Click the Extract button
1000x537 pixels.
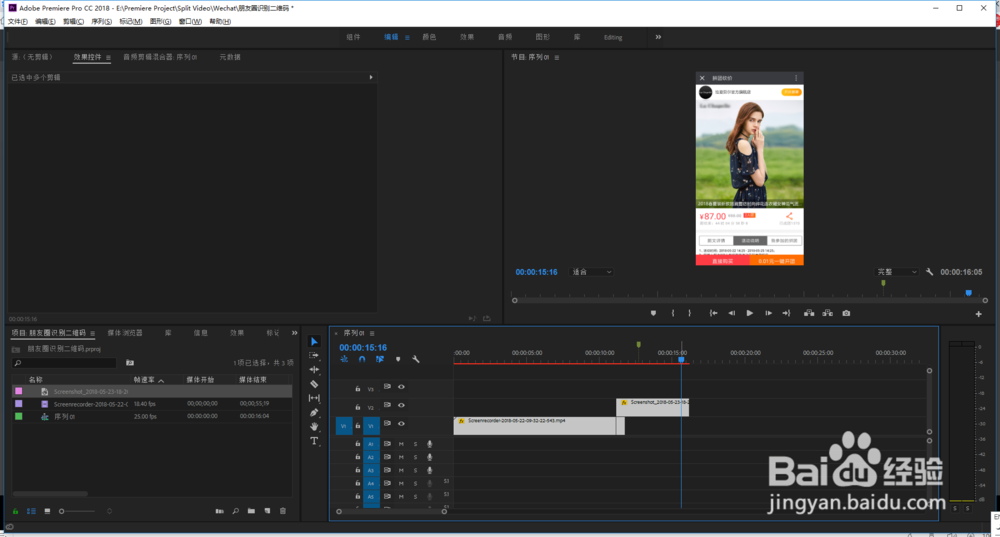click(827, 313)
